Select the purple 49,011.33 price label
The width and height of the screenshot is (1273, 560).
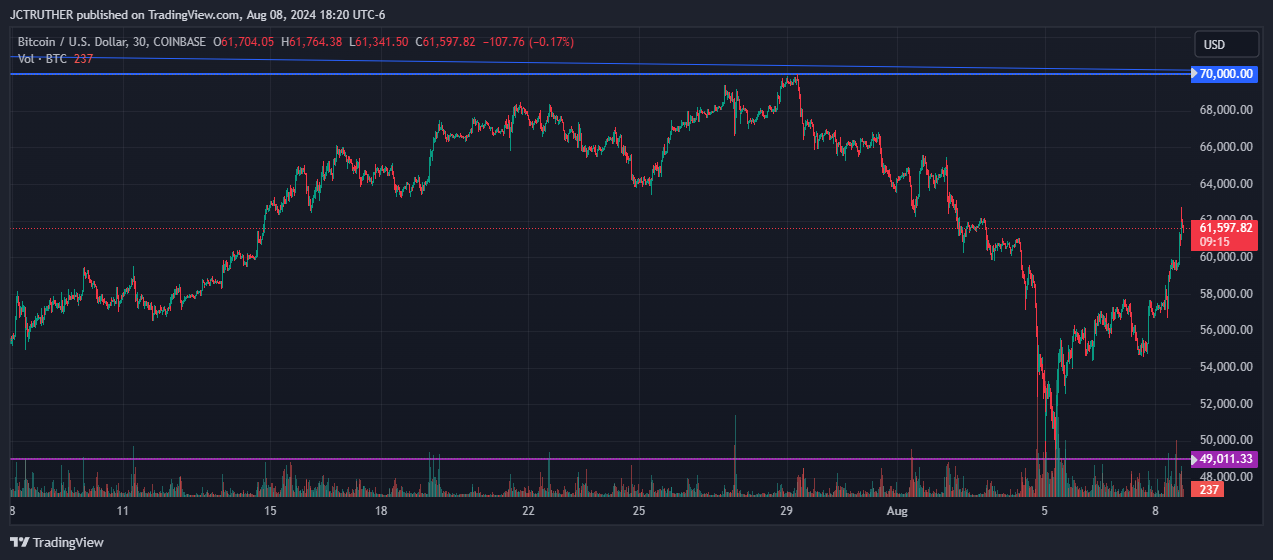[x=1224, y=459]
